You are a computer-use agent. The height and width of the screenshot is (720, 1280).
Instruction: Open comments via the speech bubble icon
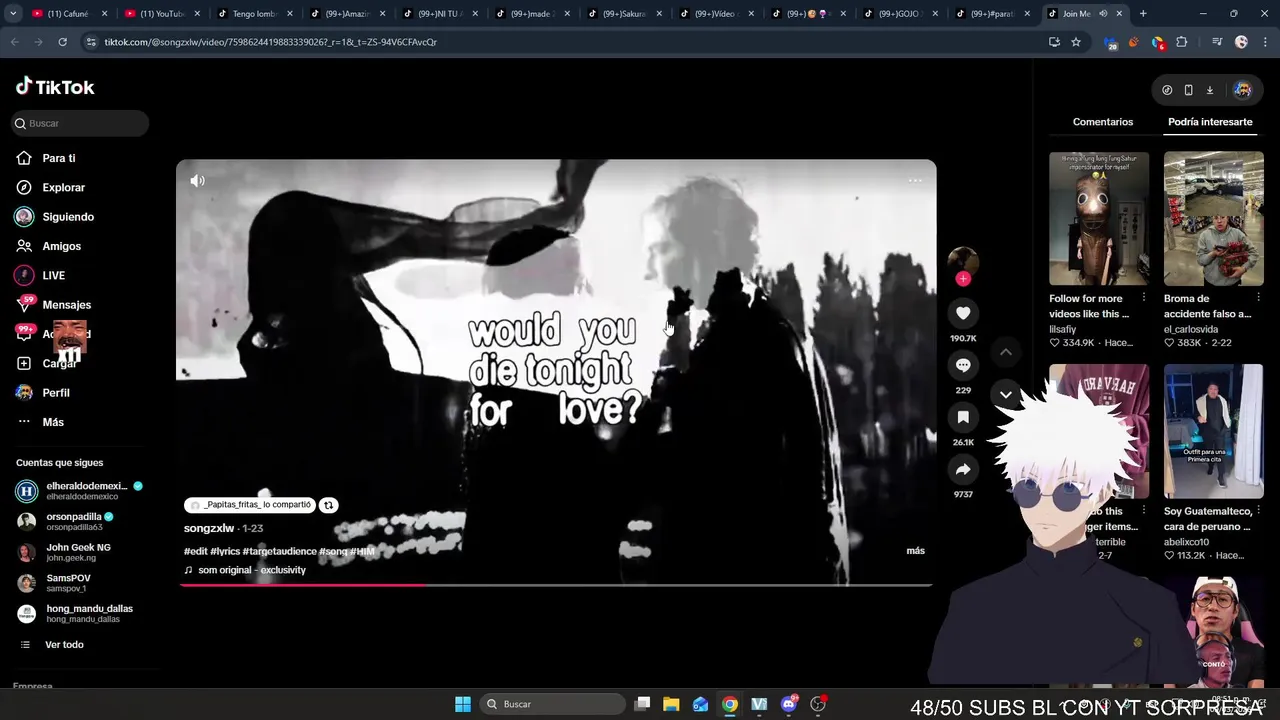963,365
